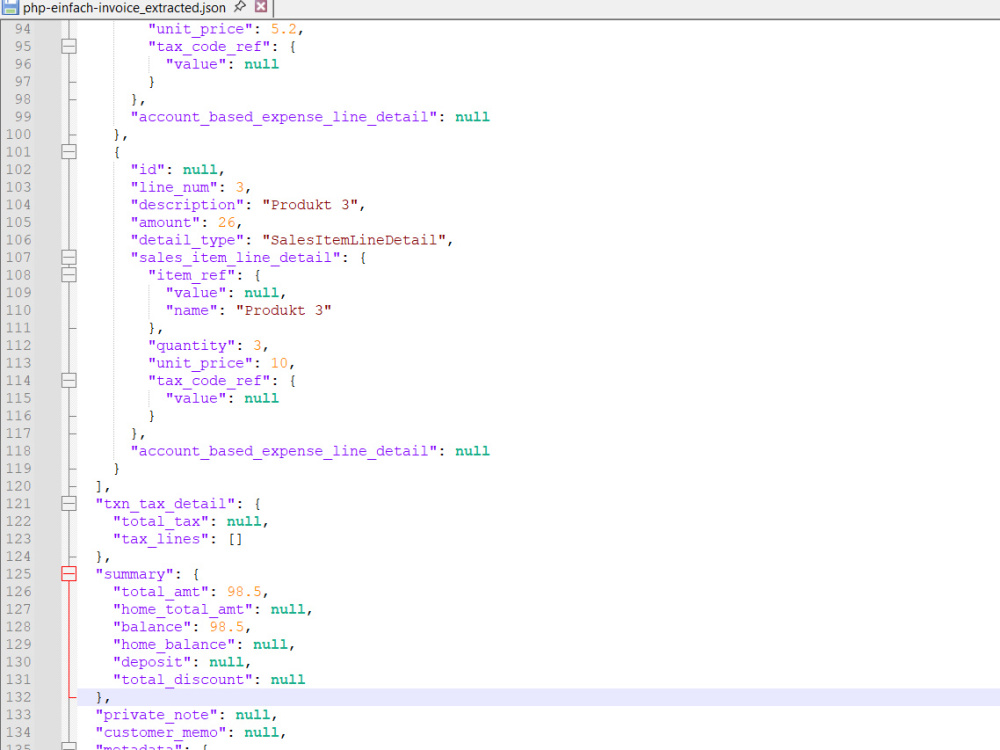
Task: Click "tax_code_ref" key on line 114
Action: coord(209,381)
